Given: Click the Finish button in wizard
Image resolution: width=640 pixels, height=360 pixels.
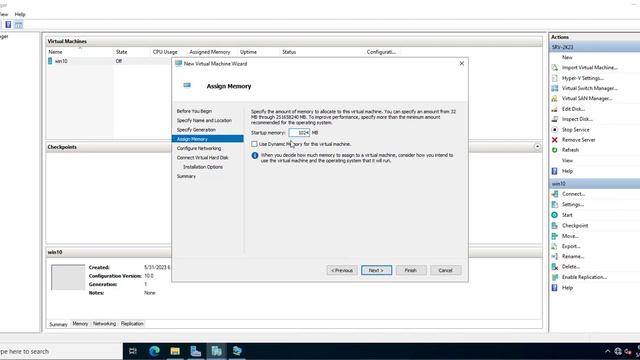Looking at the screenshot, I should 411,270.
